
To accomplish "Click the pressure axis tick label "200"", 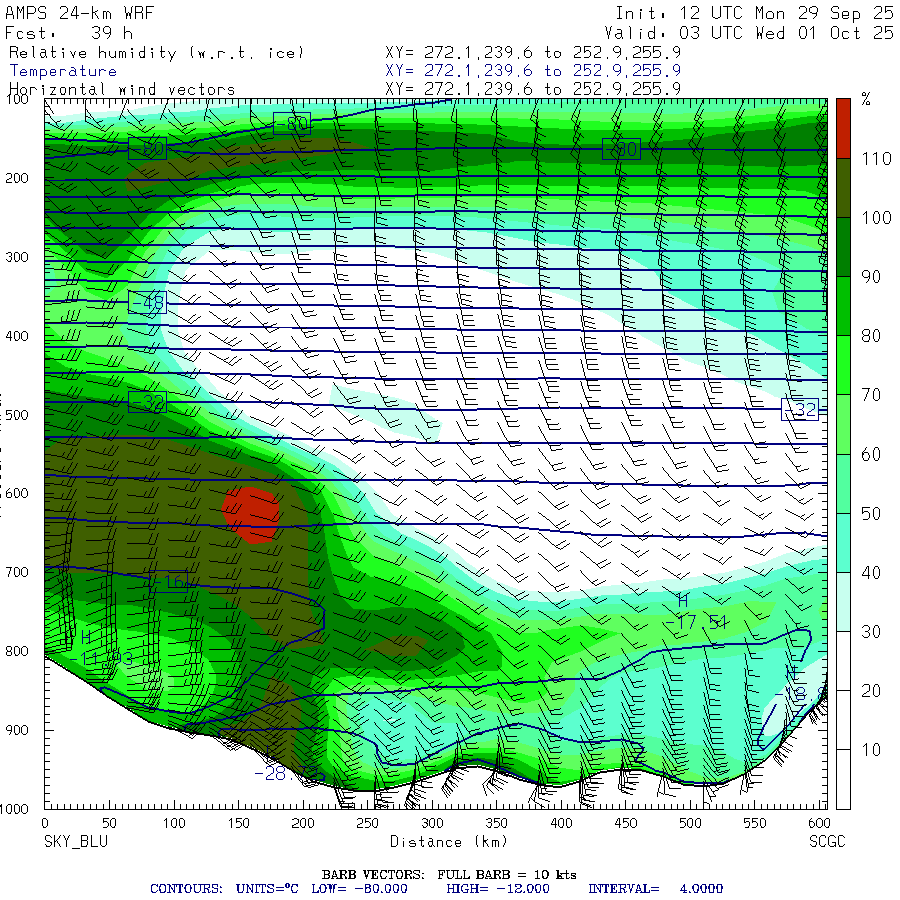I will tap(17, 179).
